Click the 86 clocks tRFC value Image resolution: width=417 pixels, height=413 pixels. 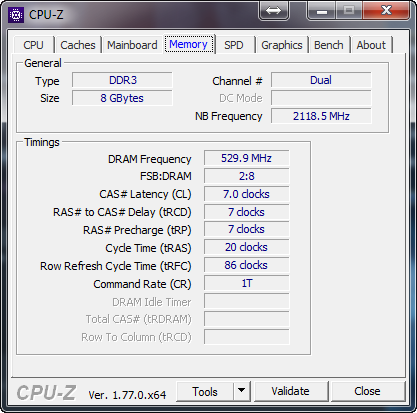tap(247, 265)
